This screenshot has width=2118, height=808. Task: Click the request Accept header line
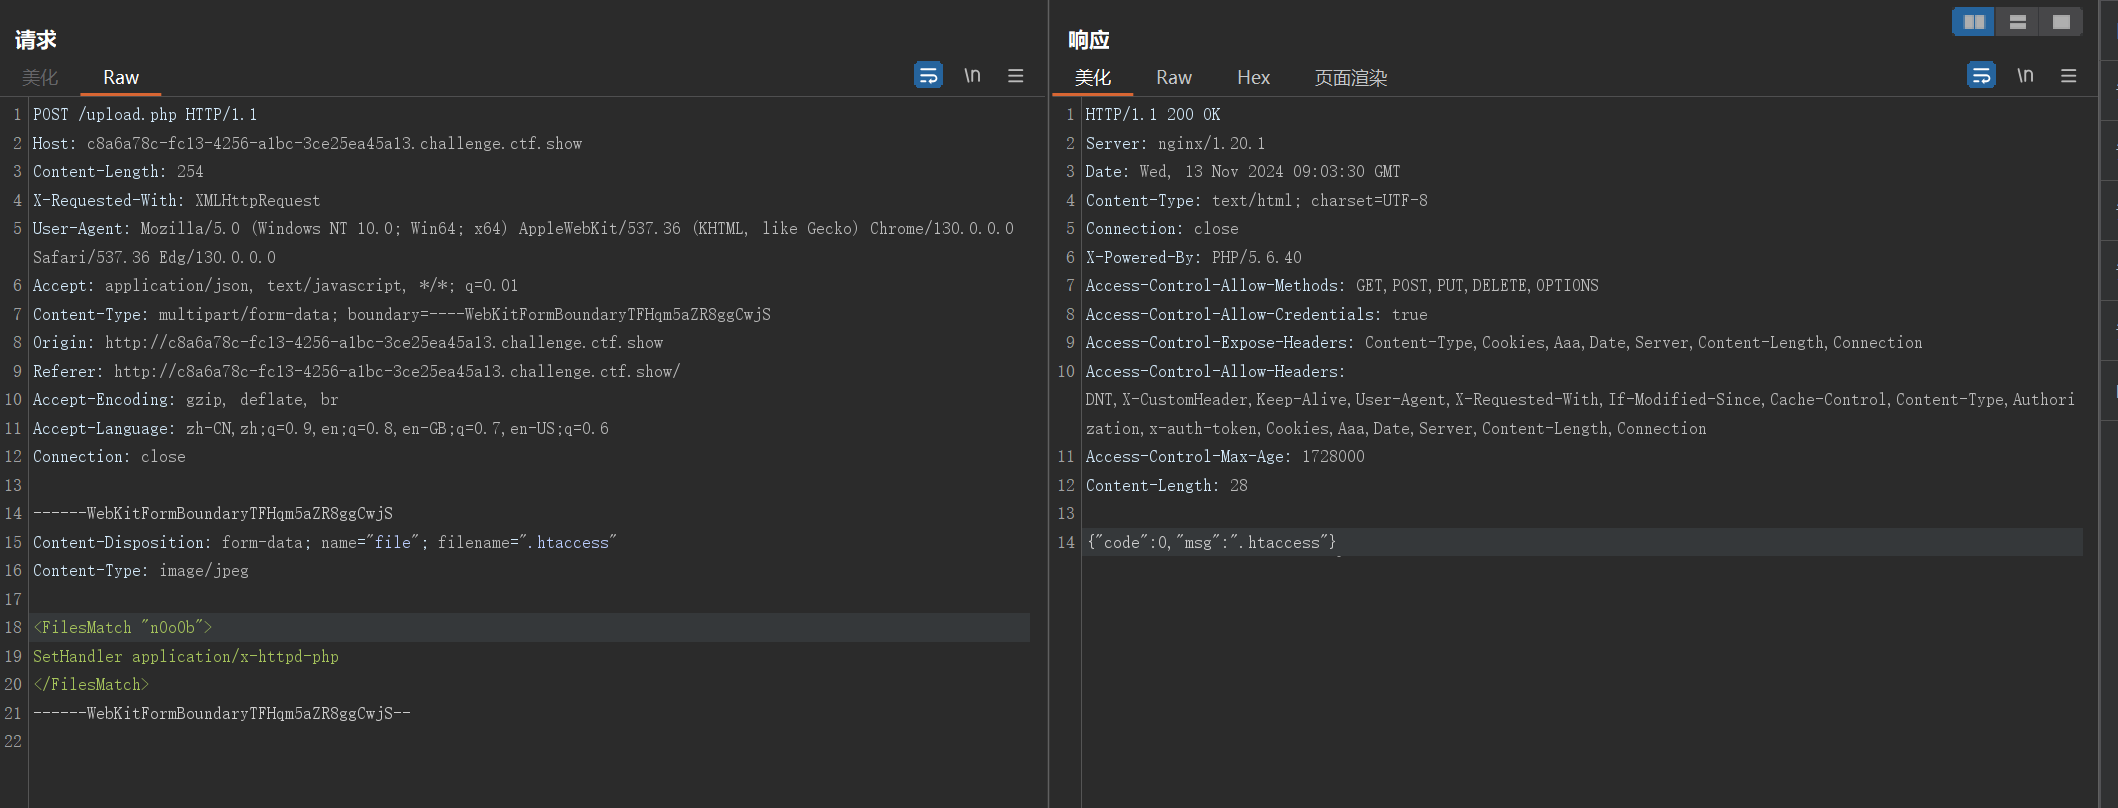pos(275,285)
